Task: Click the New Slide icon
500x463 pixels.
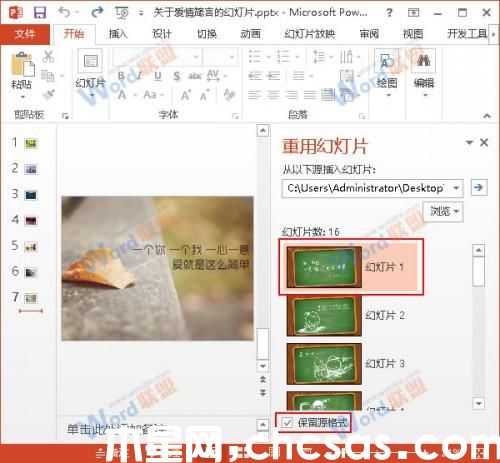Action: 90,61
